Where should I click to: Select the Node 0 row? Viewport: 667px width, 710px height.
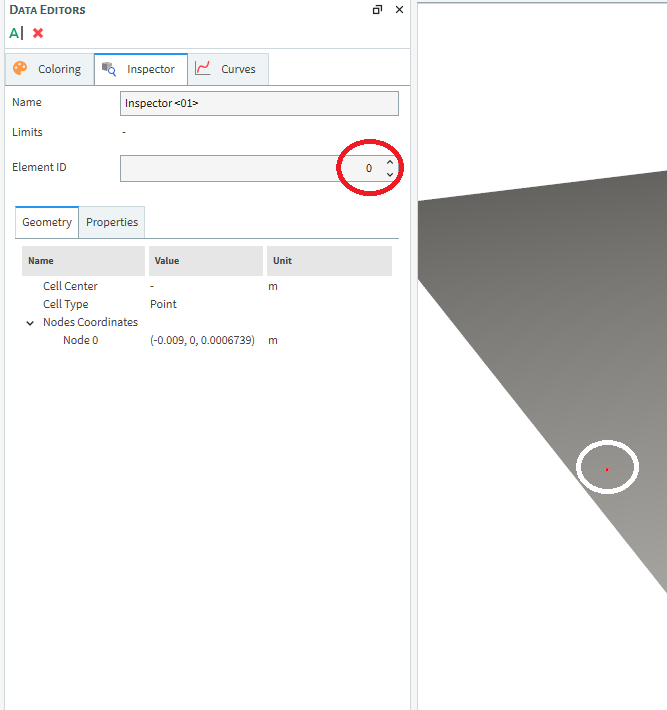pyautogui.click(x=207, y=341)
